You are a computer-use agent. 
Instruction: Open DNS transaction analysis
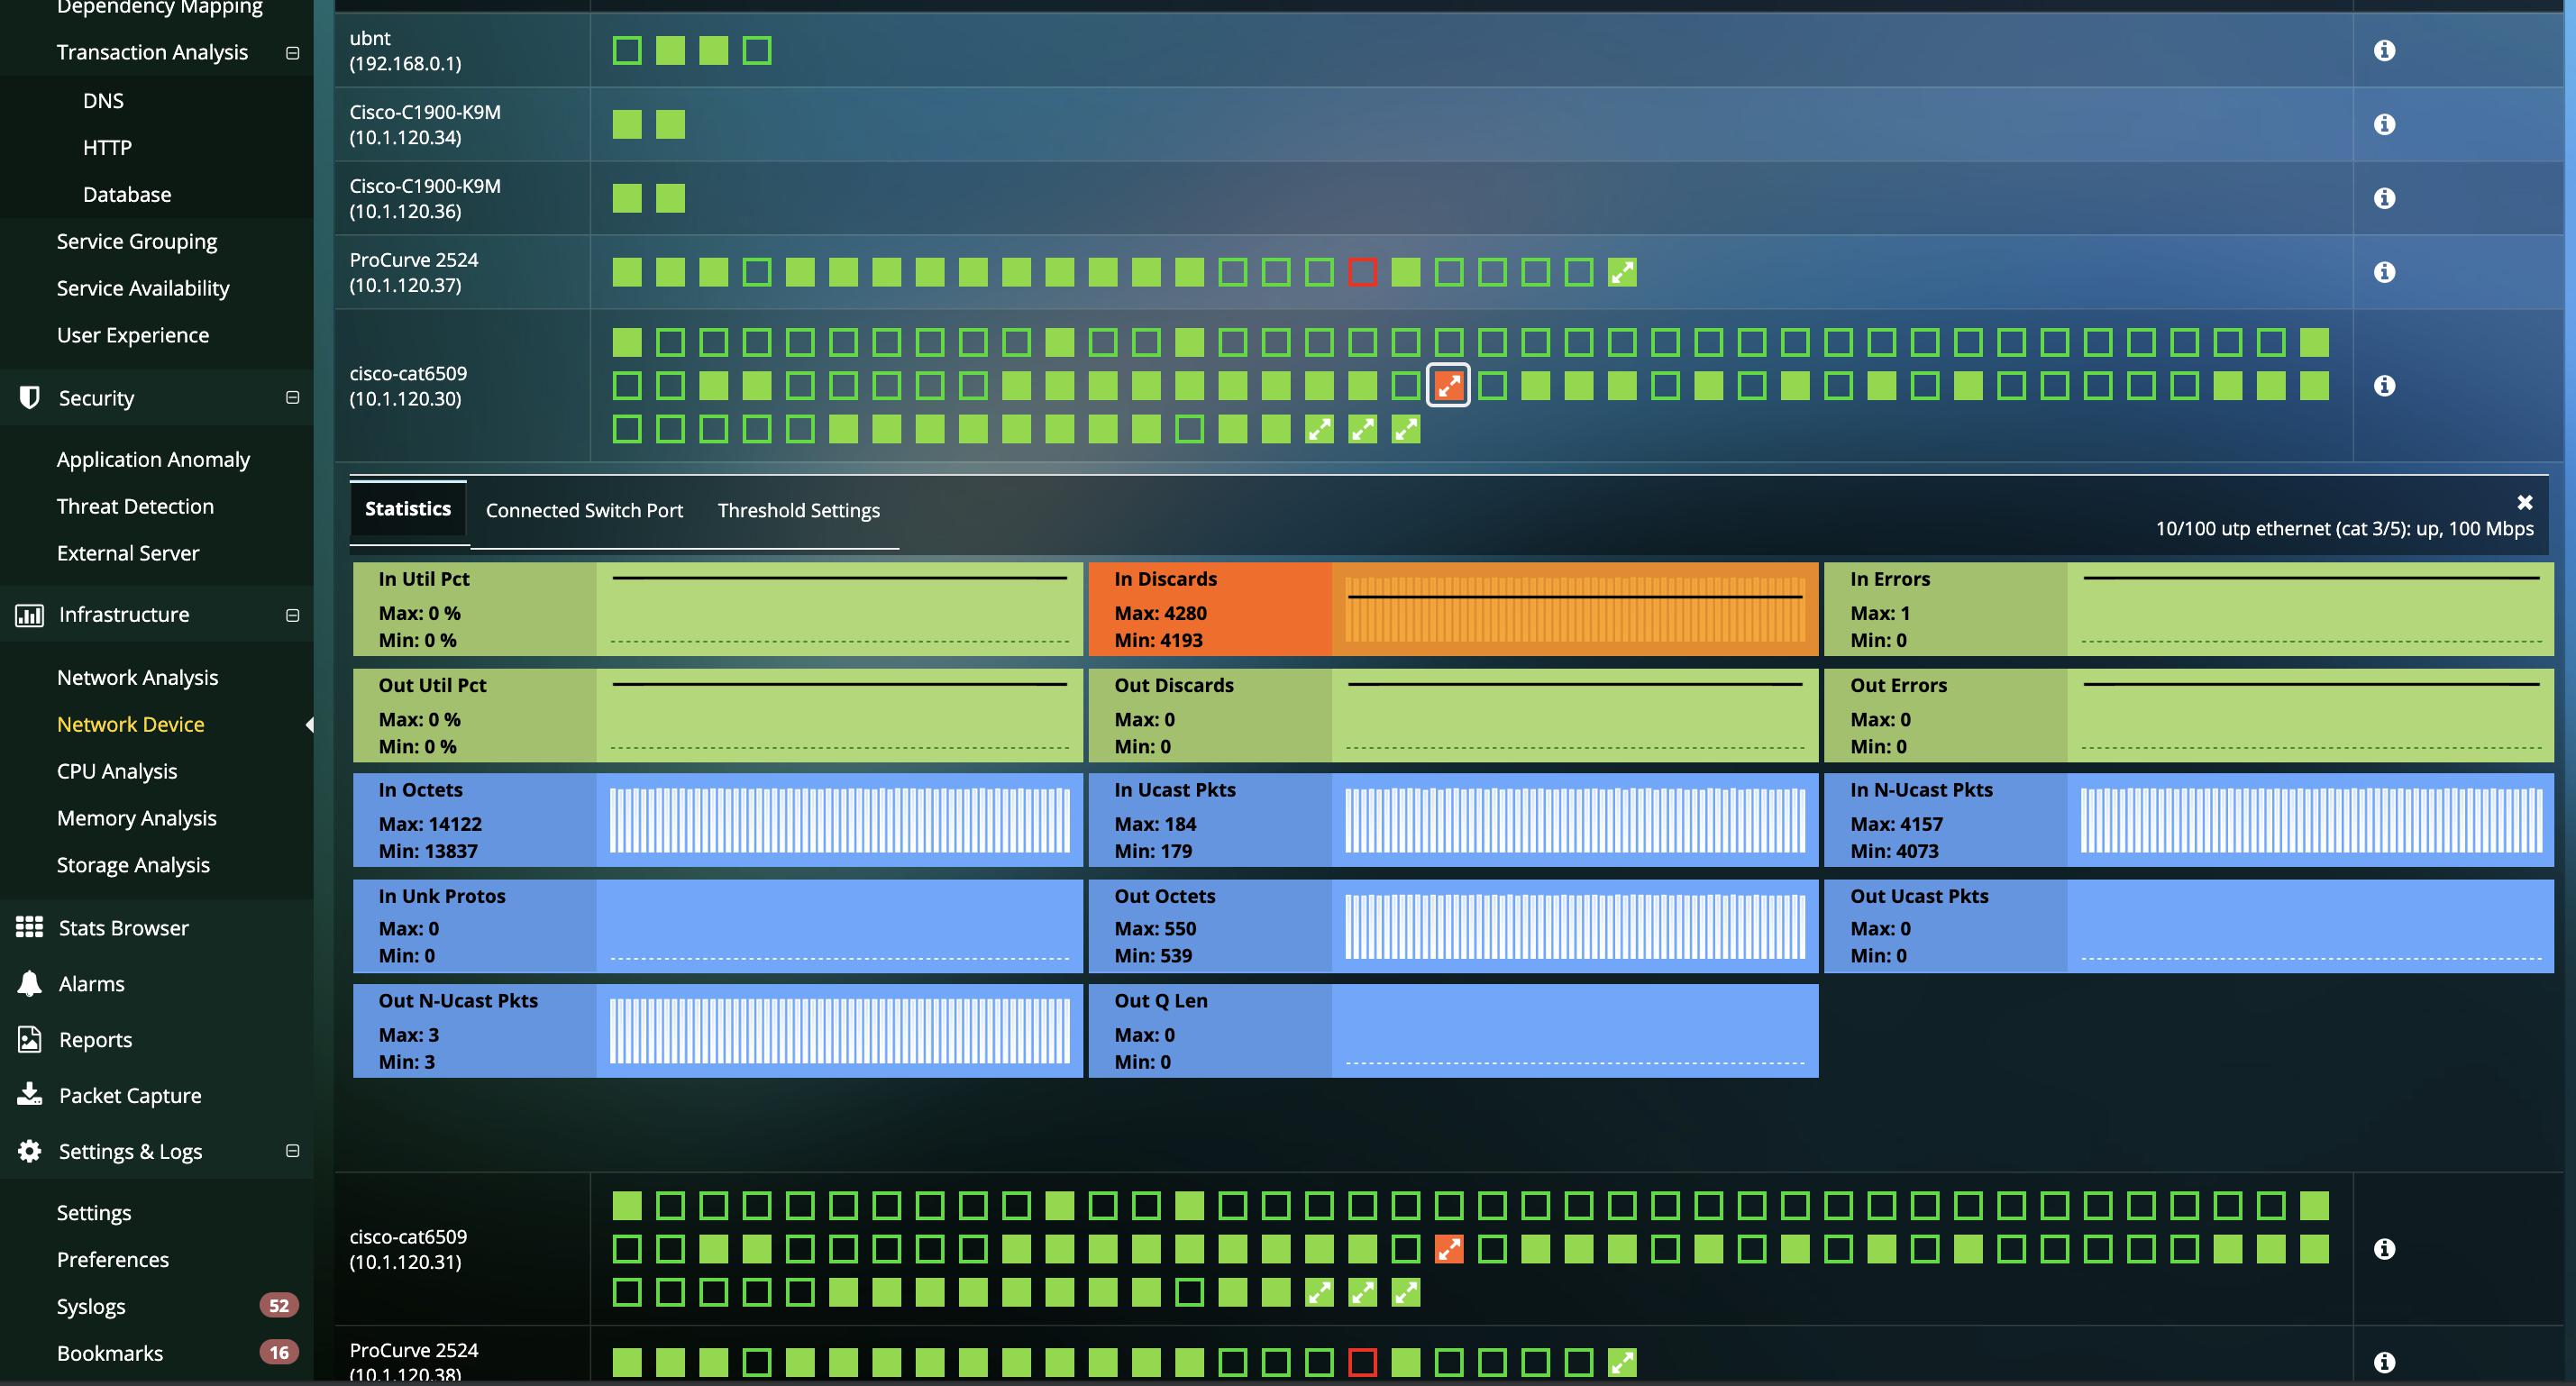103,101
